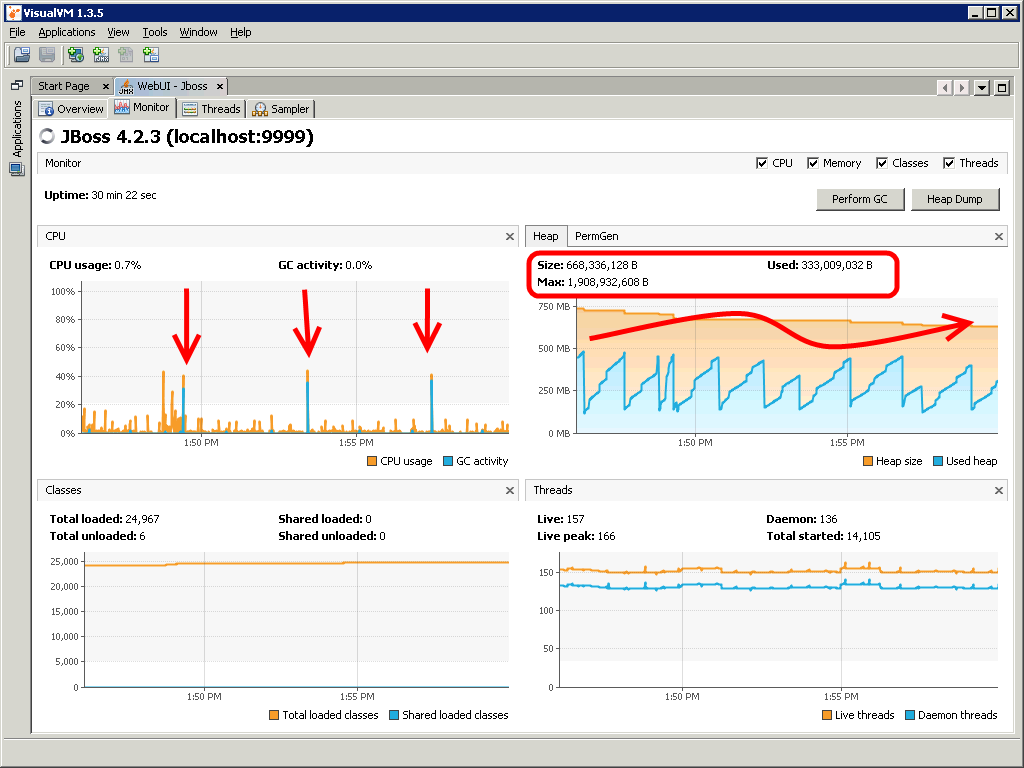Switch to the Sampler tab
The height and width of the screenshot is (768, 1024).
280,108
